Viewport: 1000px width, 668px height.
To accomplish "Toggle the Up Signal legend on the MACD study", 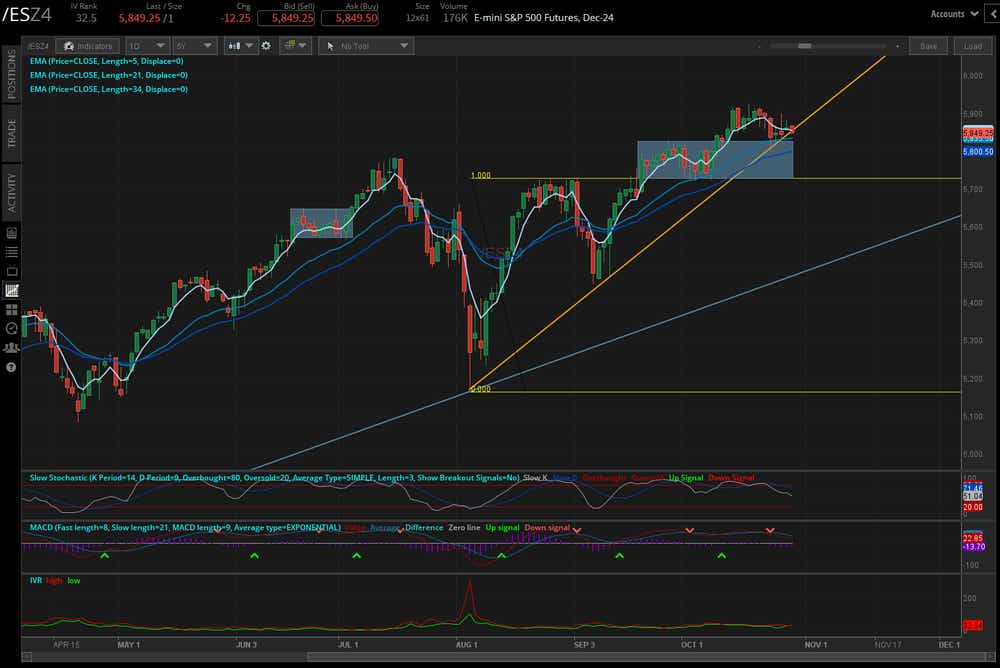I will pyautogui.click(x=502, y=527).
